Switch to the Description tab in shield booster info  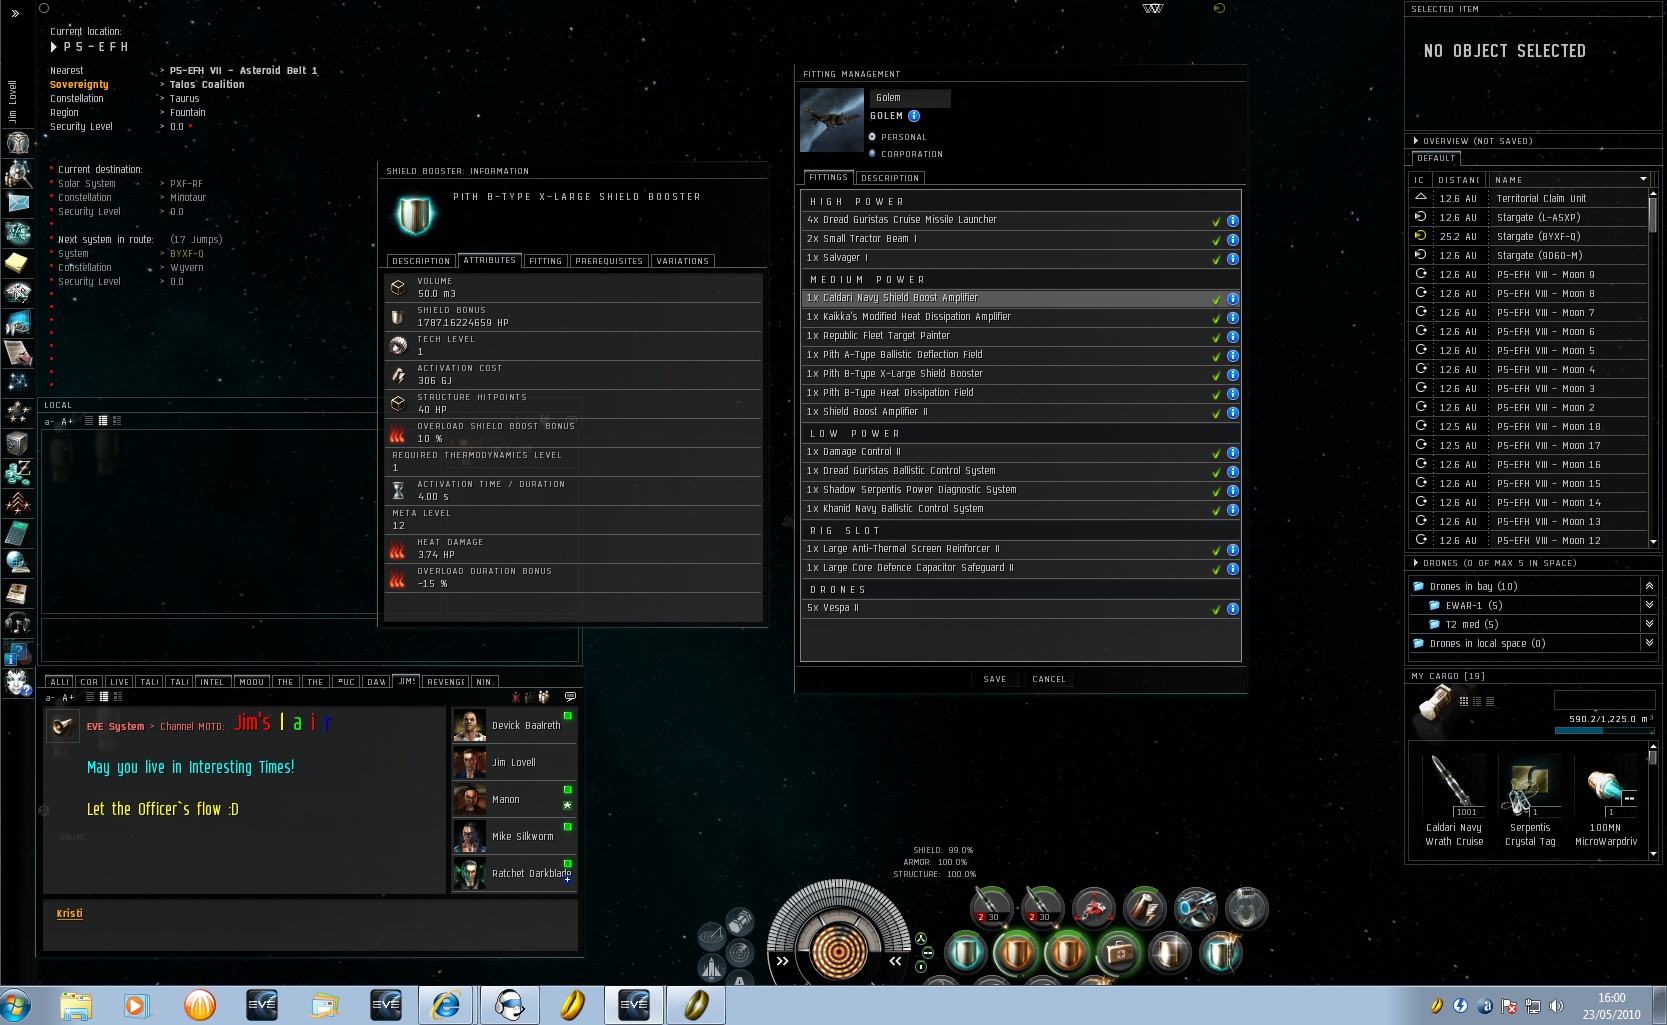click(x=421, y=261)
